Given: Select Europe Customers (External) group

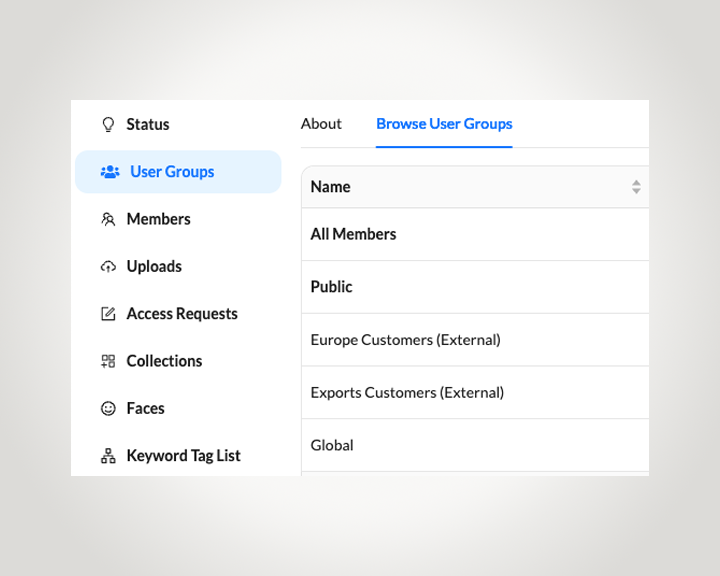Looking at the screenshot, I should point(475,340).
